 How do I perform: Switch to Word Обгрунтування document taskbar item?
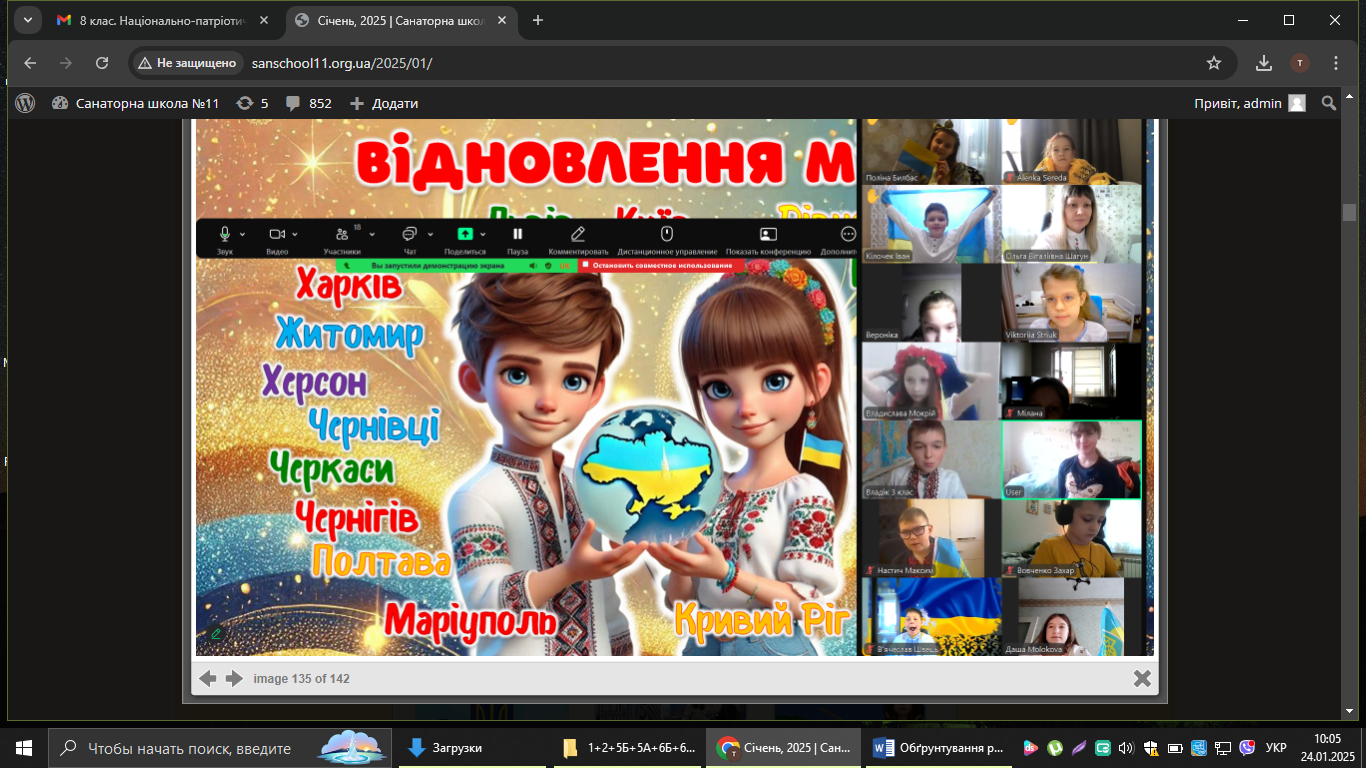(939, 748)
